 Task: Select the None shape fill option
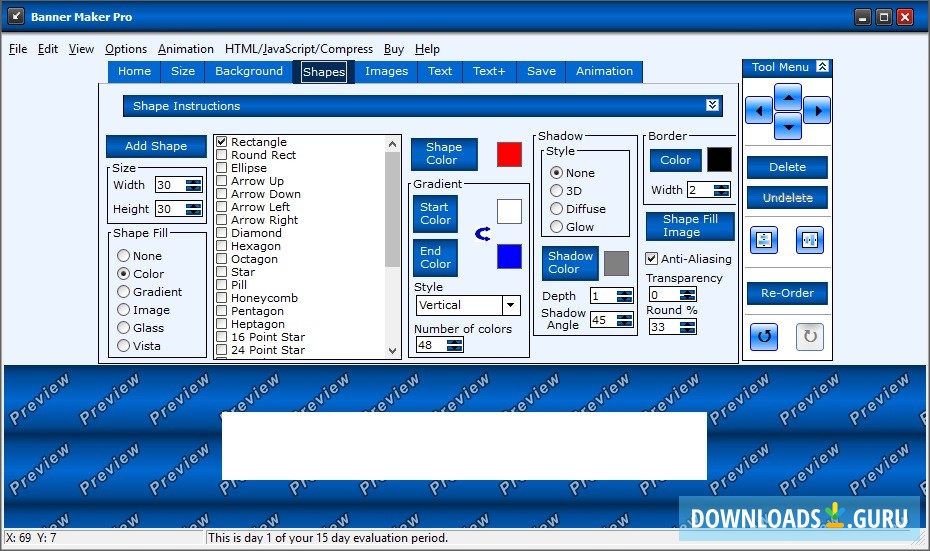[x=123, y=256]
